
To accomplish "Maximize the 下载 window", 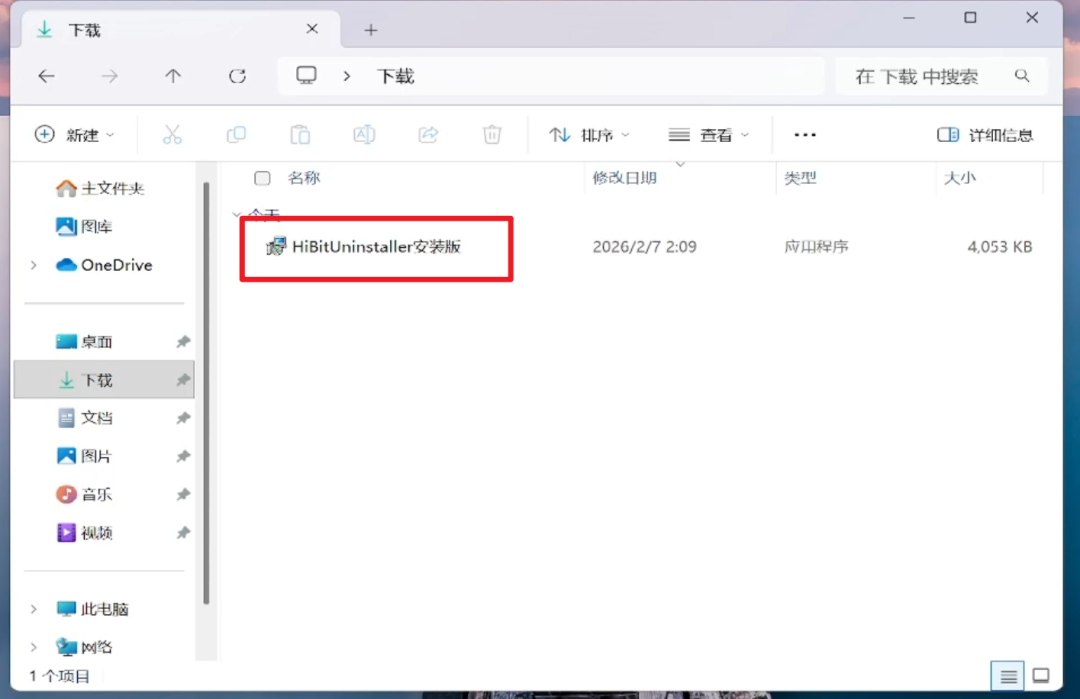I will coord(970,18).
